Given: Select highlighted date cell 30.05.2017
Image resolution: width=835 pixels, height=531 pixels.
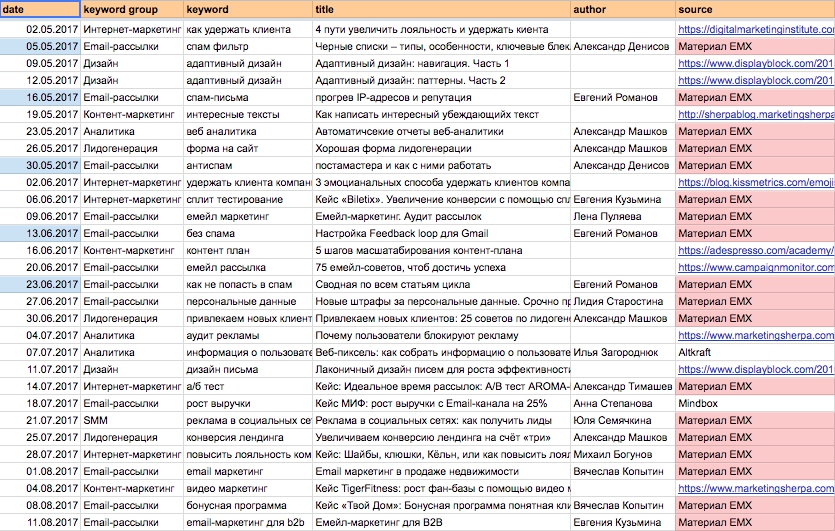Looking at the screenshot, I should pyautogui.click(x=40, y=166).
